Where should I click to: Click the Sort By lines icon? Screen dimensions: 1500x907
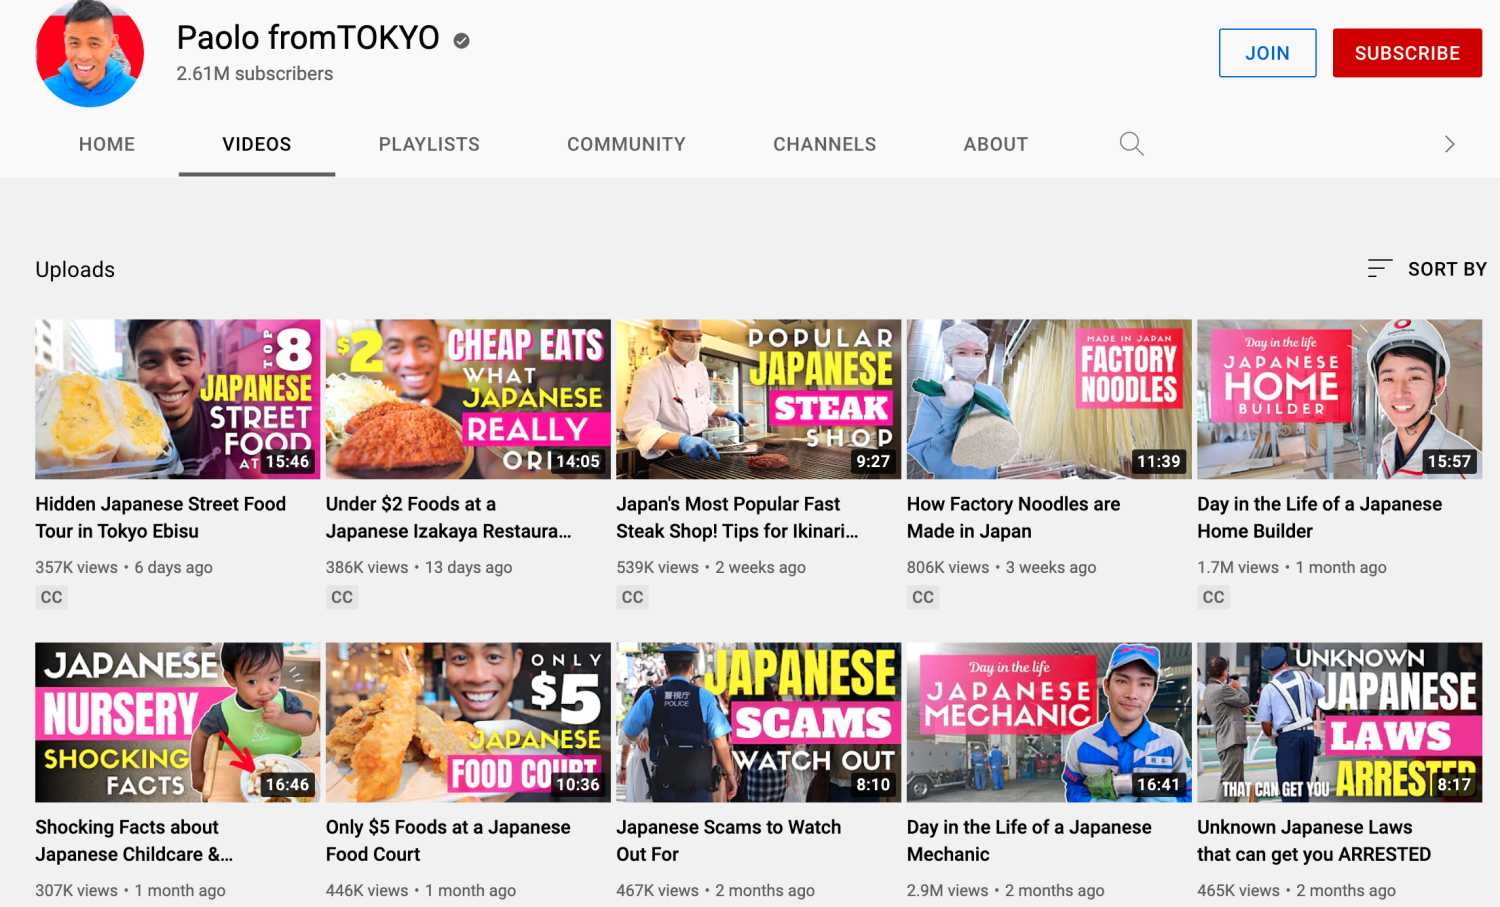(1379, 269)
